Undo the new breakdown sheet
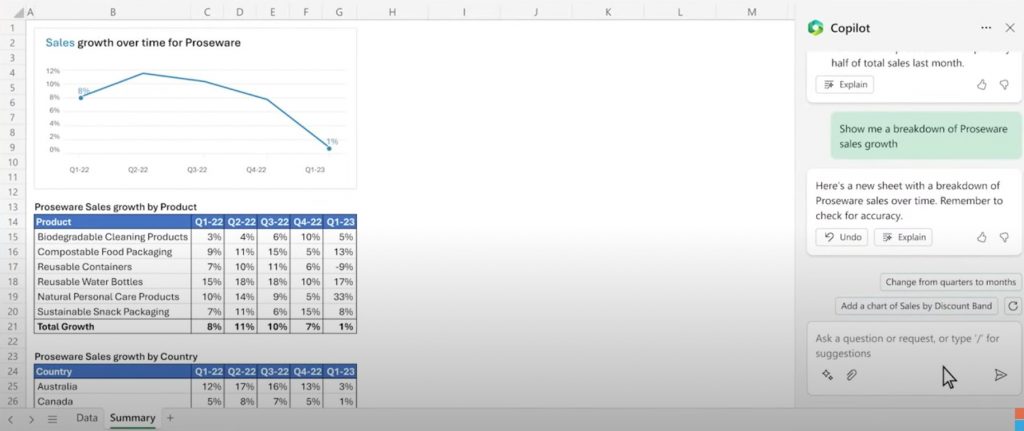The image size is (1024, 431). click(x=842, y=237)
